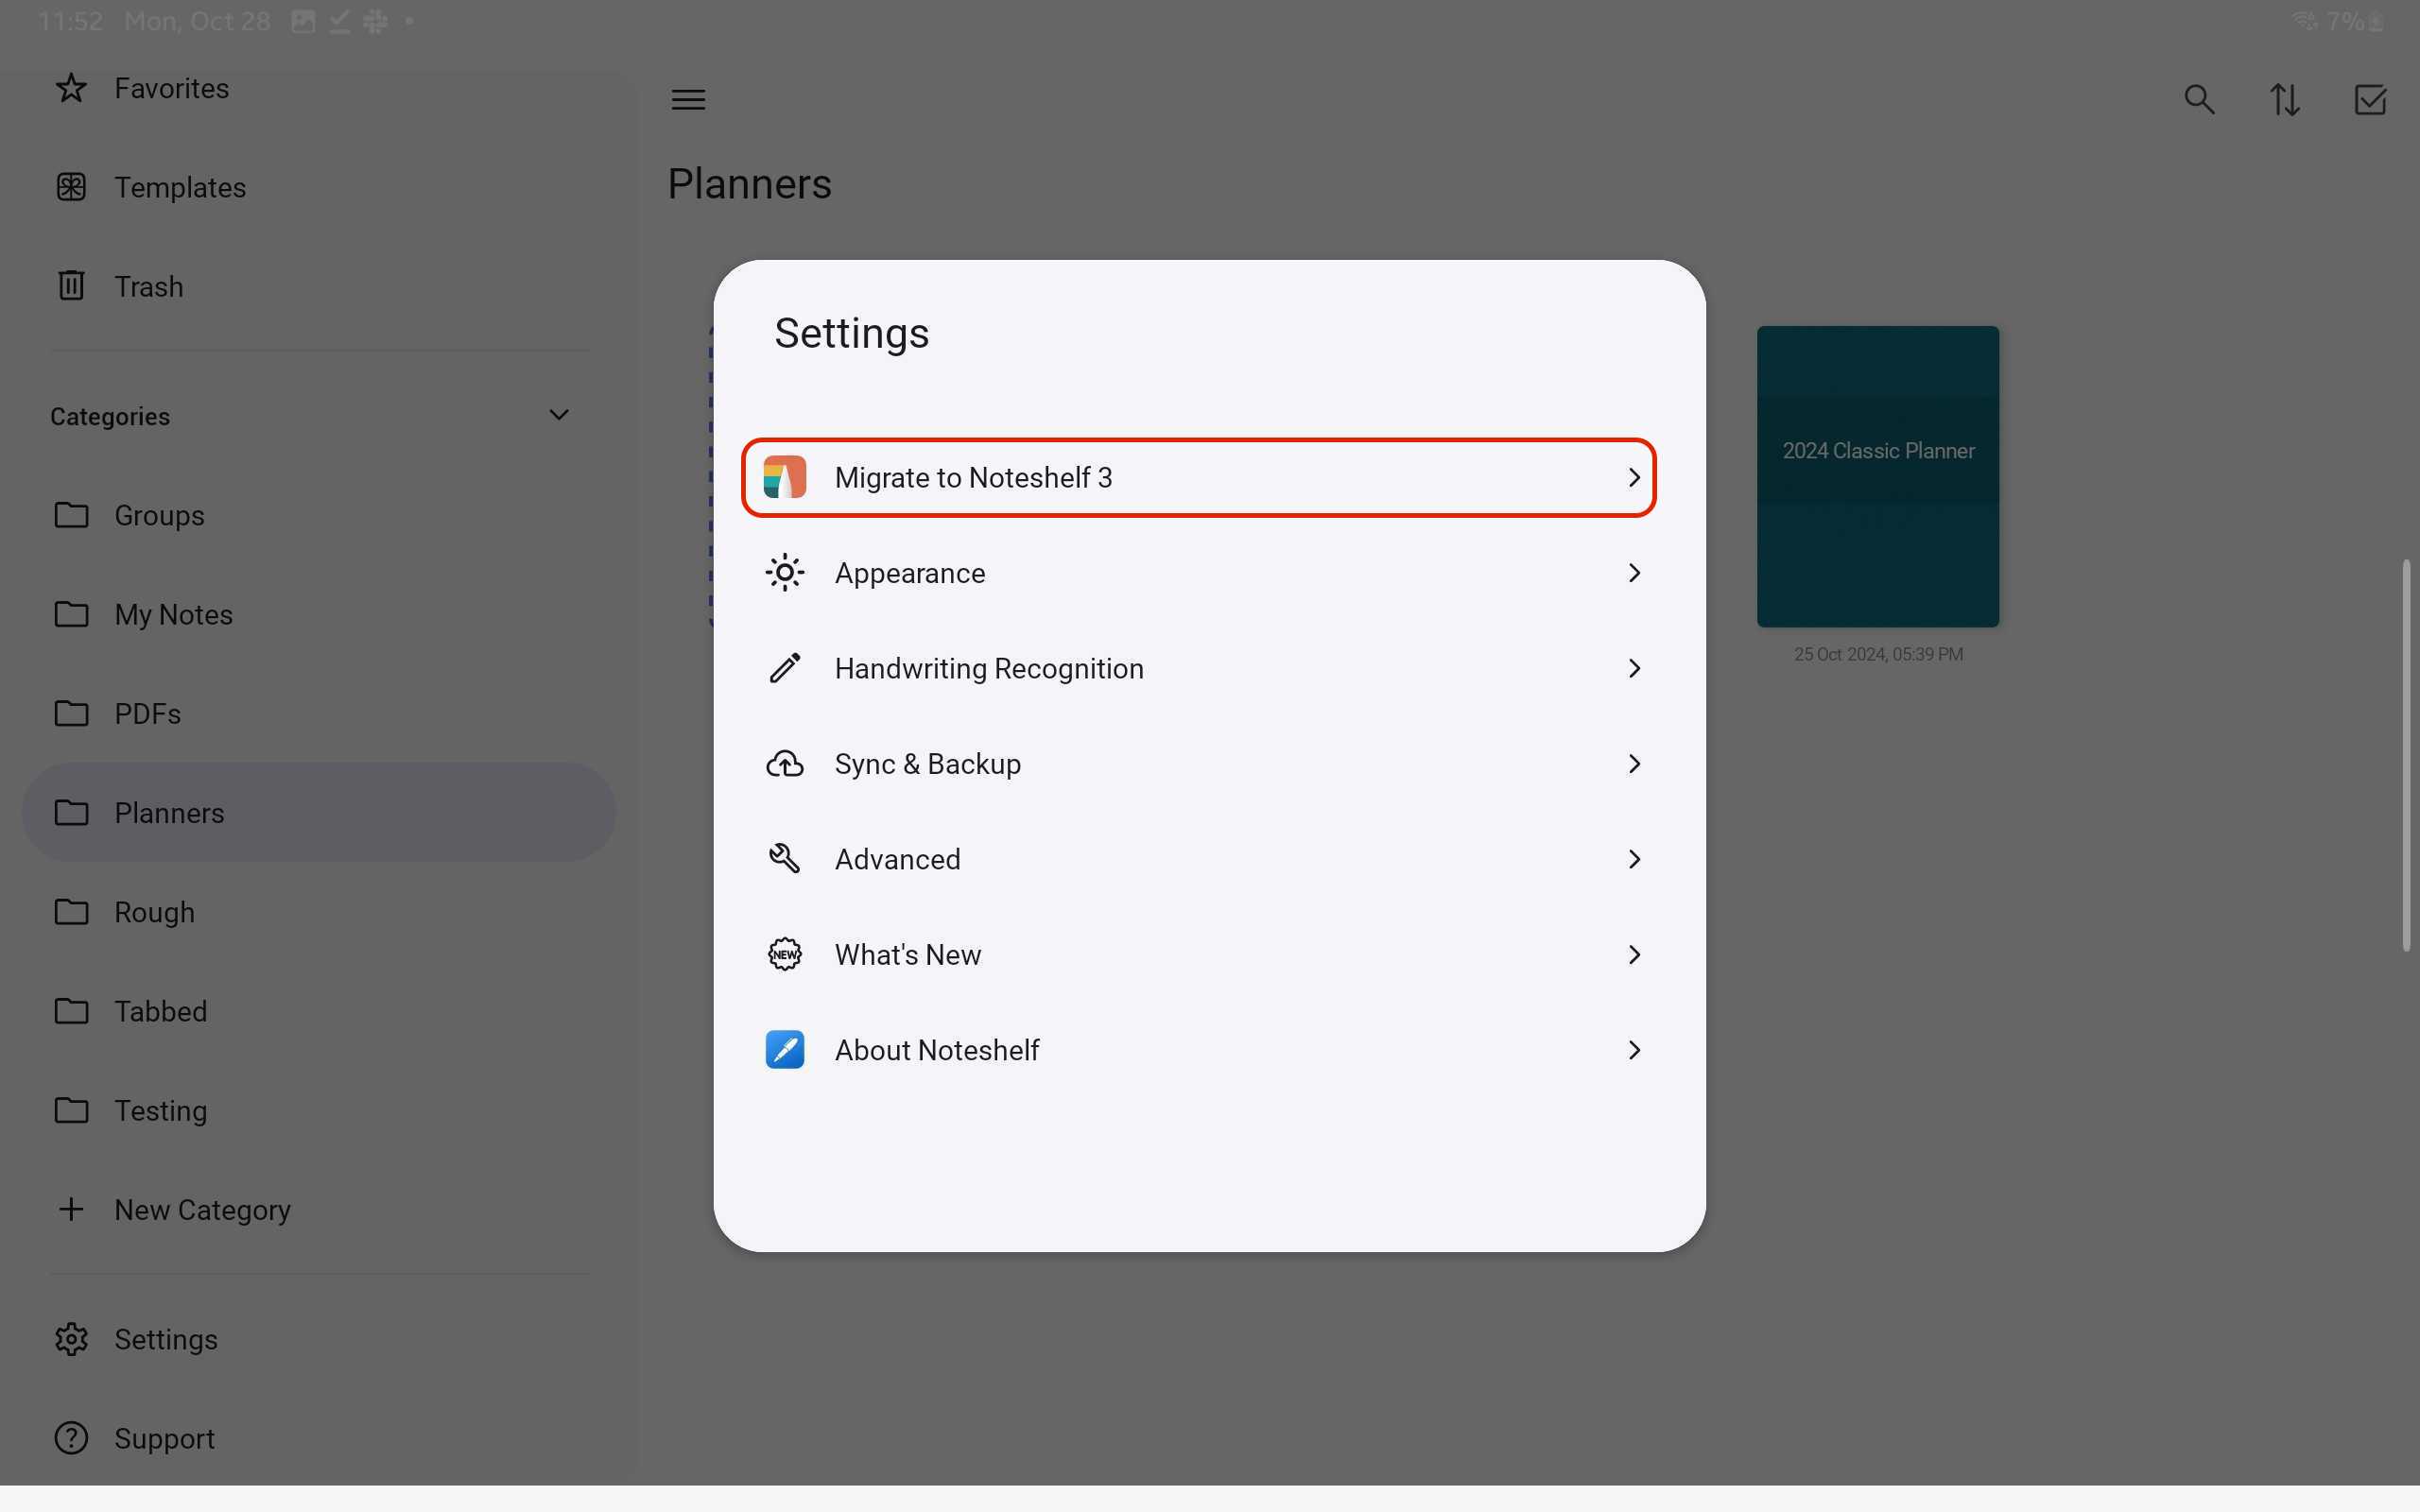Select the Rough category
This screenshot has width=2420, height=1512.
(x=318, y=912)
